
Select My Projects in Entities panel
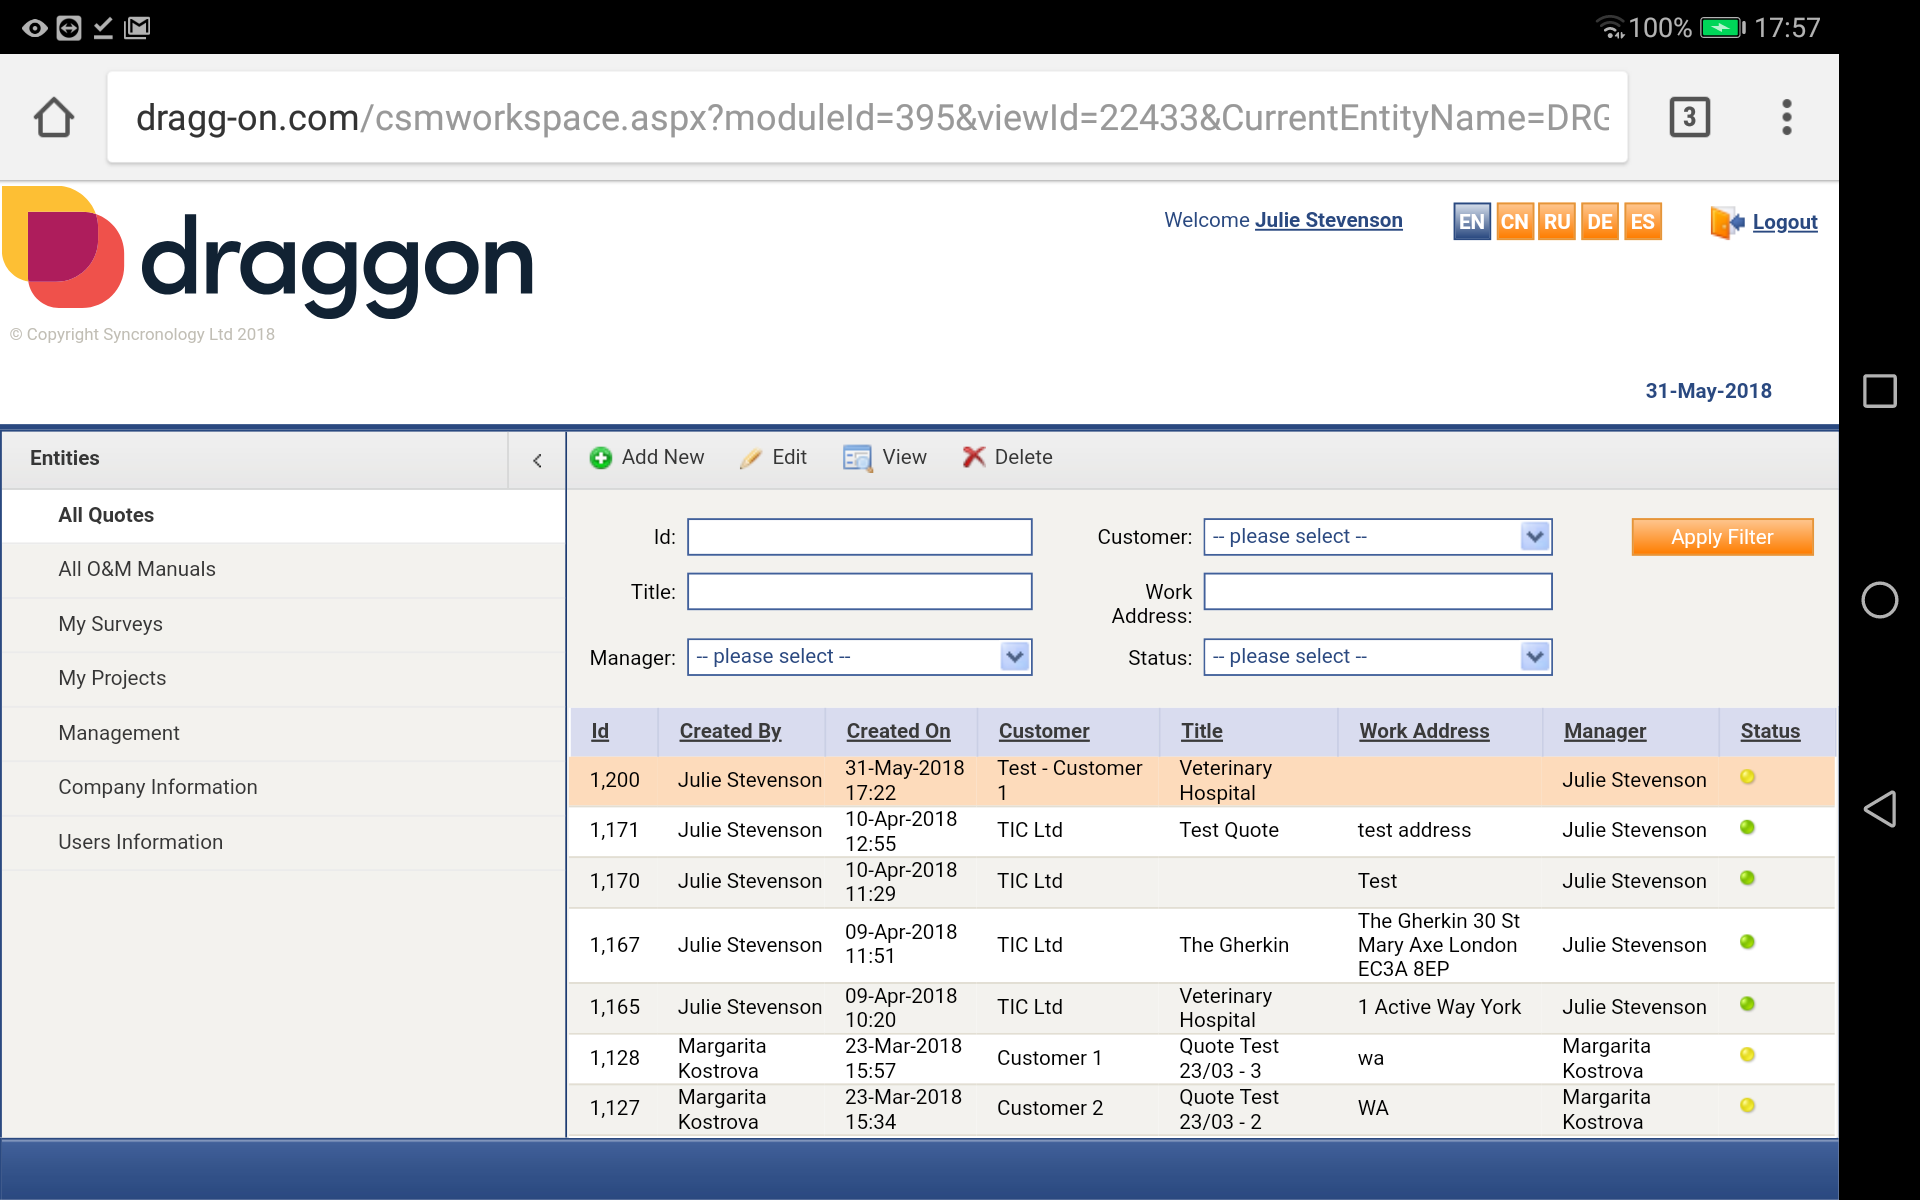(112, 678)
